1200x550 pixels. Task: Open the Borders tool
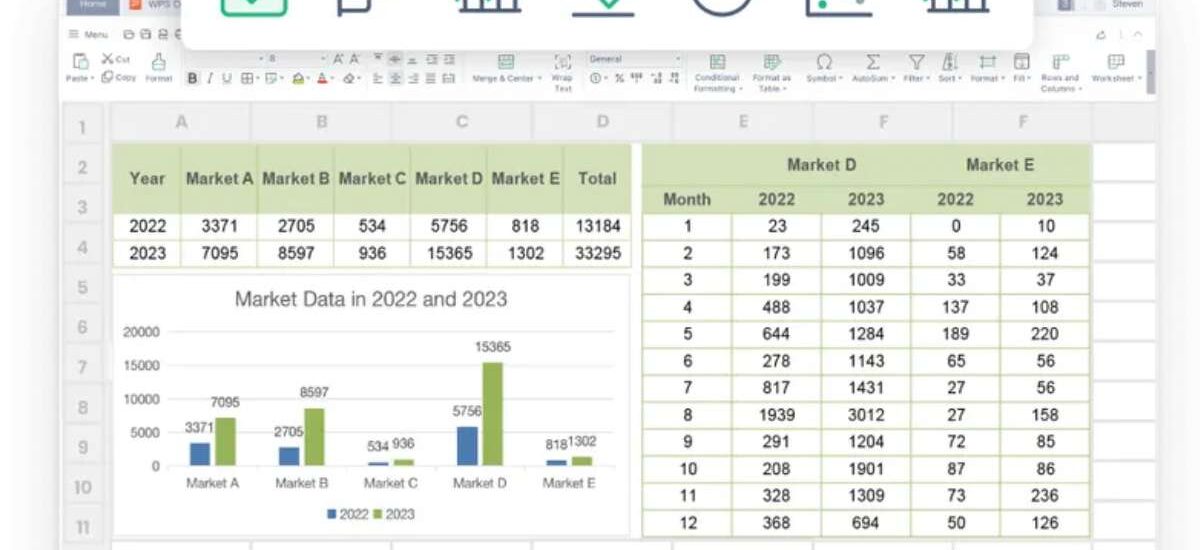click(247, 78)
